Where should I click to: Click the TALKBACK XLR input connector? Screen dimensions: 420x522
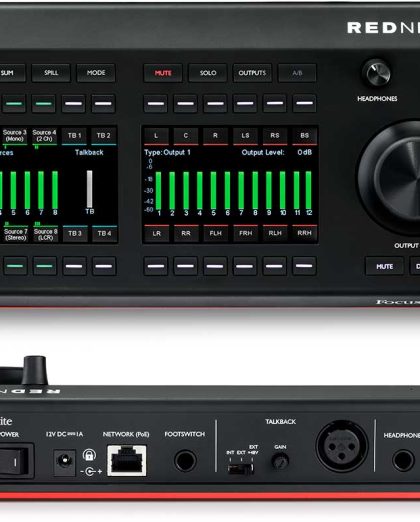(x=342, y=445)
